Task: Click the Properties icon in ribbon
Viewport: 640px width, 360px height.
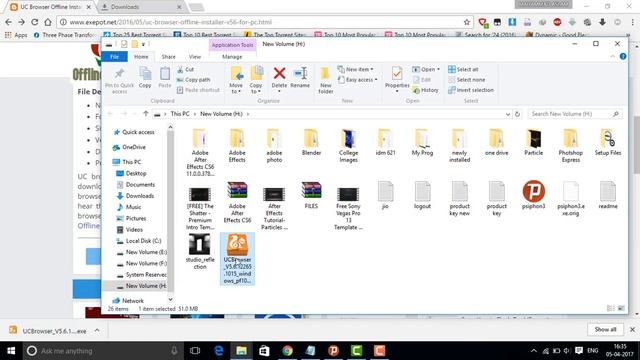Action: 397,74
